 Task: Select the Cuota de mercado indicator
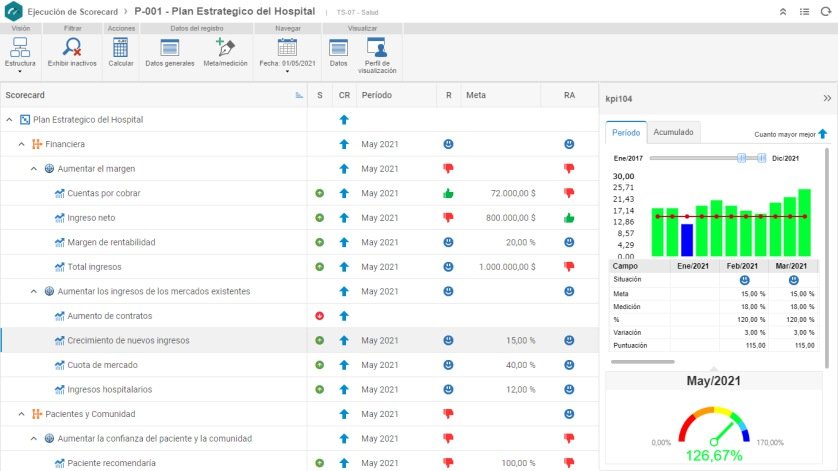[102, 365]
